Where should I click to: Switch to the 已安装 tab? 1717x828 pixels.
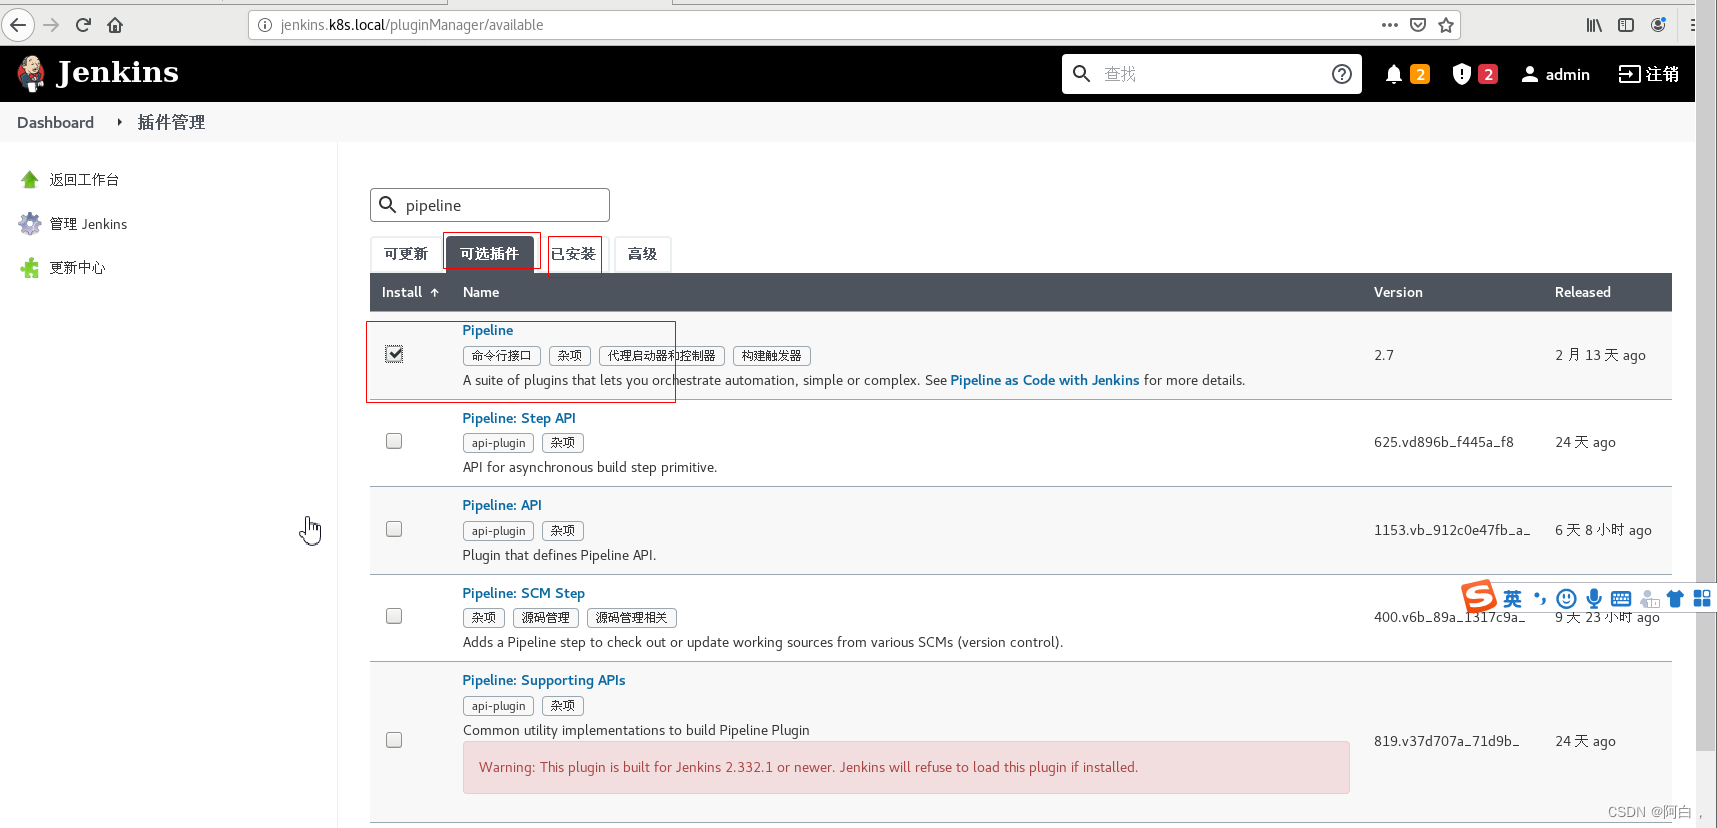coord(574,254)
